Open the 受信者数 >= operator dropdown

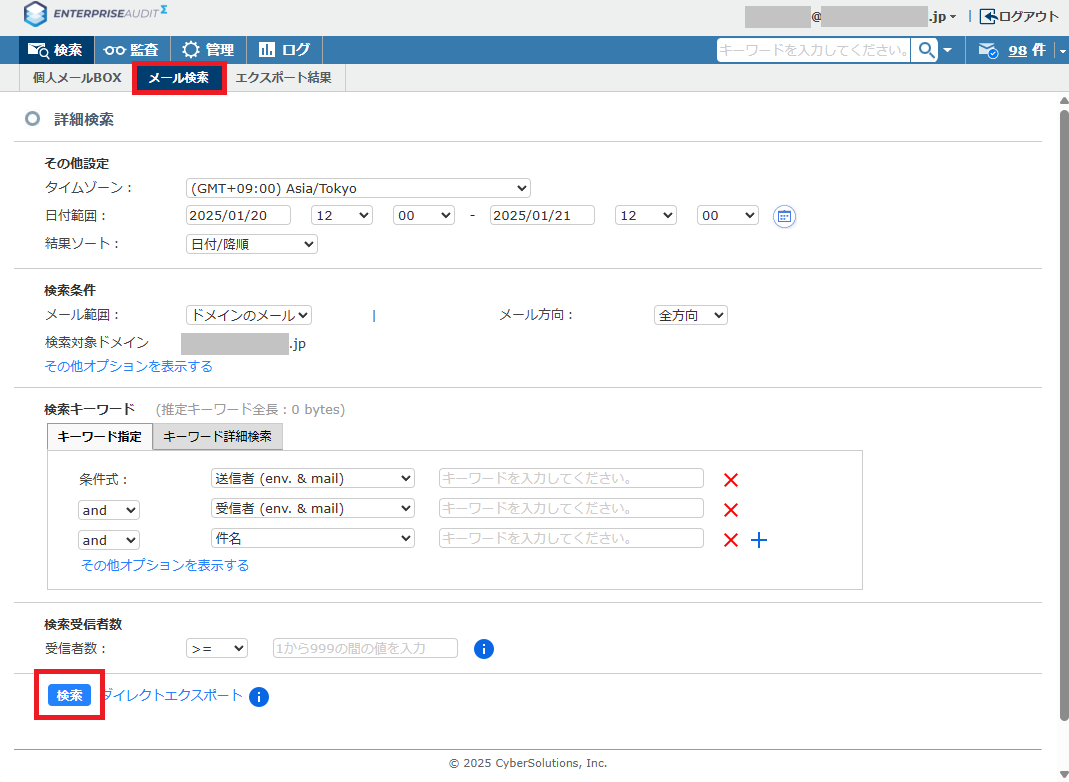(216, 648)
